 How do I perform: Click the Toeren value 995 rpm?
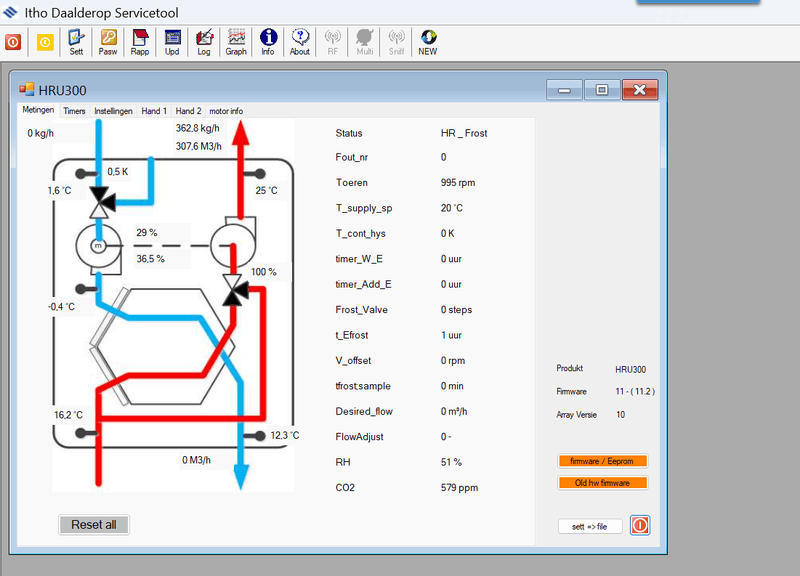[x=458, y=183]
